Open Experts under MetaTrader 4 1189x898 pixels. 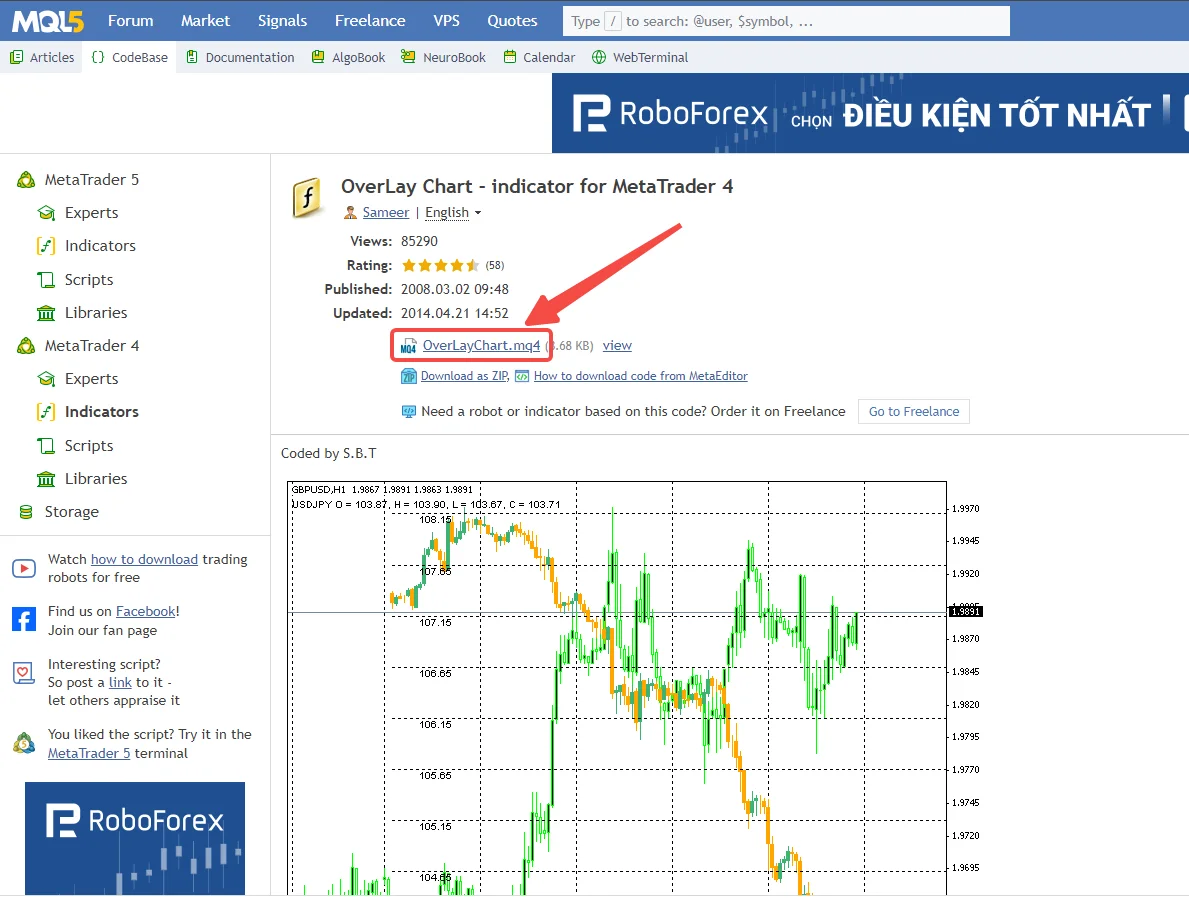coord(92,379)
